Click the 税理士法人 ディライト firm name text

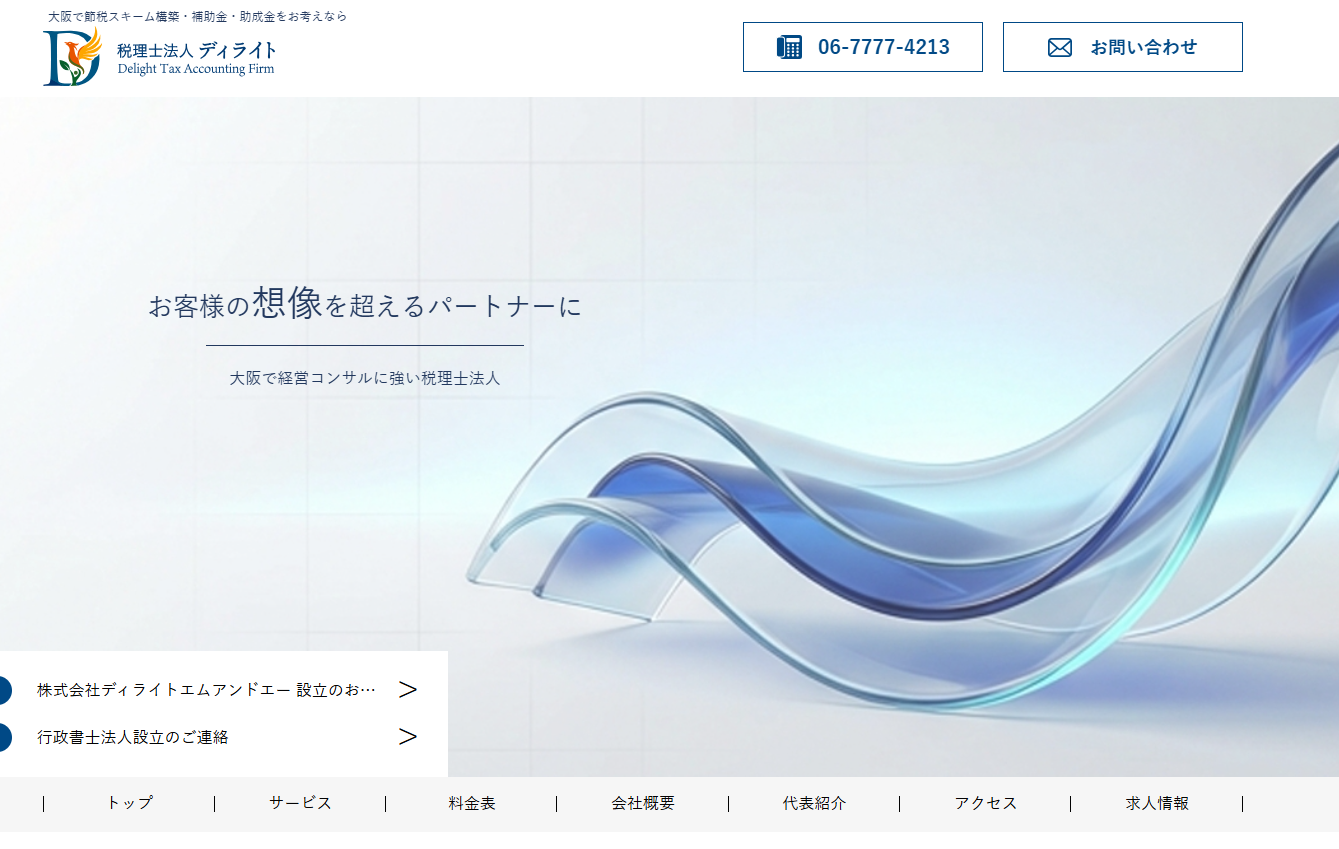(197, 50)
